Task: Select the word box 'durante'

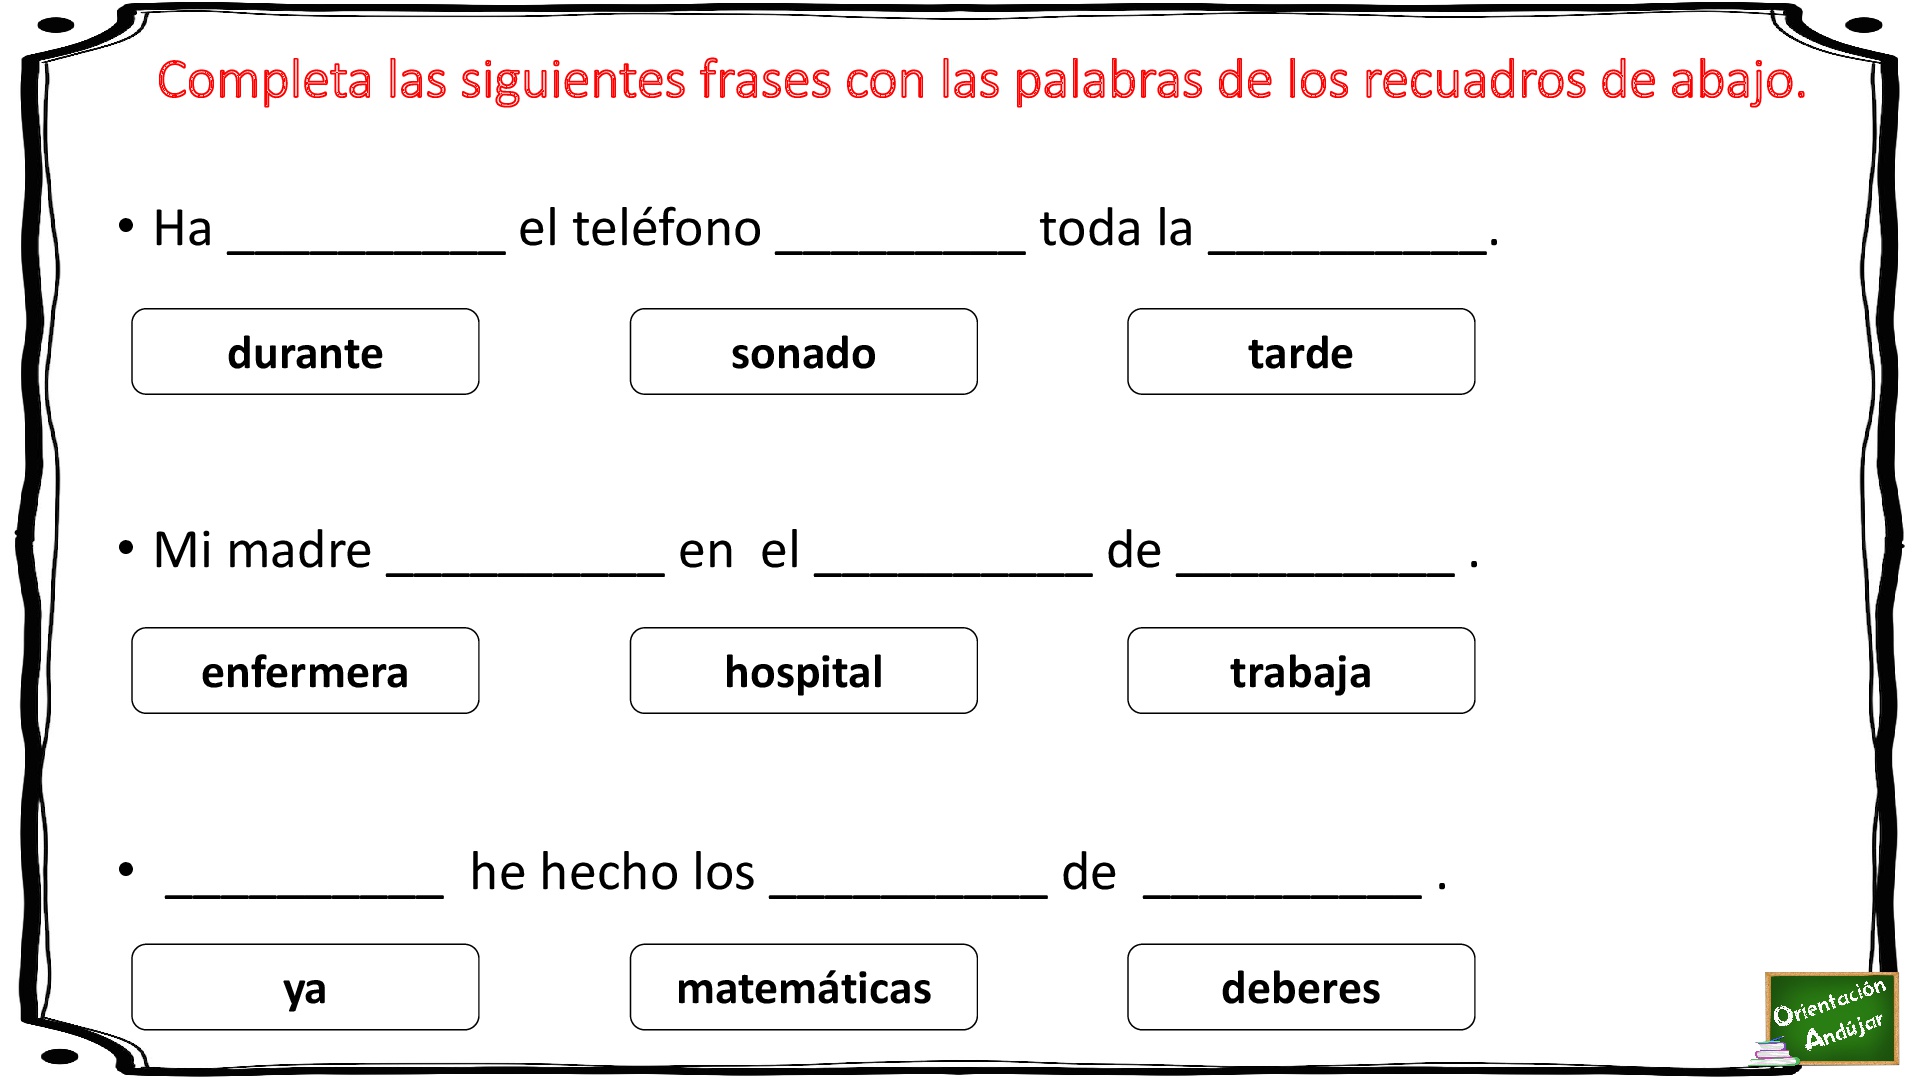Action: pos(305,352)
